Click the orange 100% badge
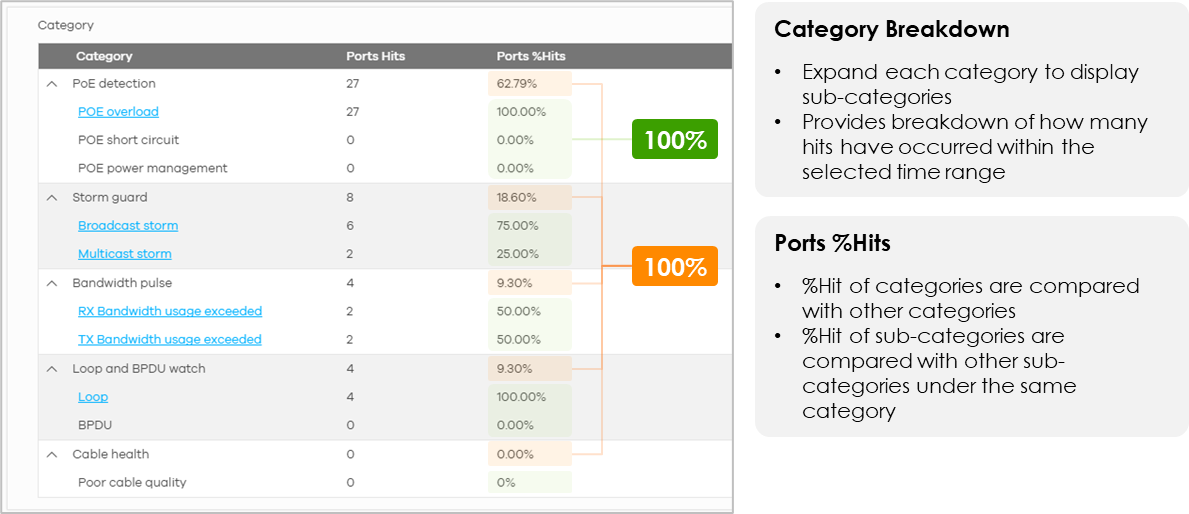The width and height of the screenshot is (1189, 514). click(x=675, y=267)
